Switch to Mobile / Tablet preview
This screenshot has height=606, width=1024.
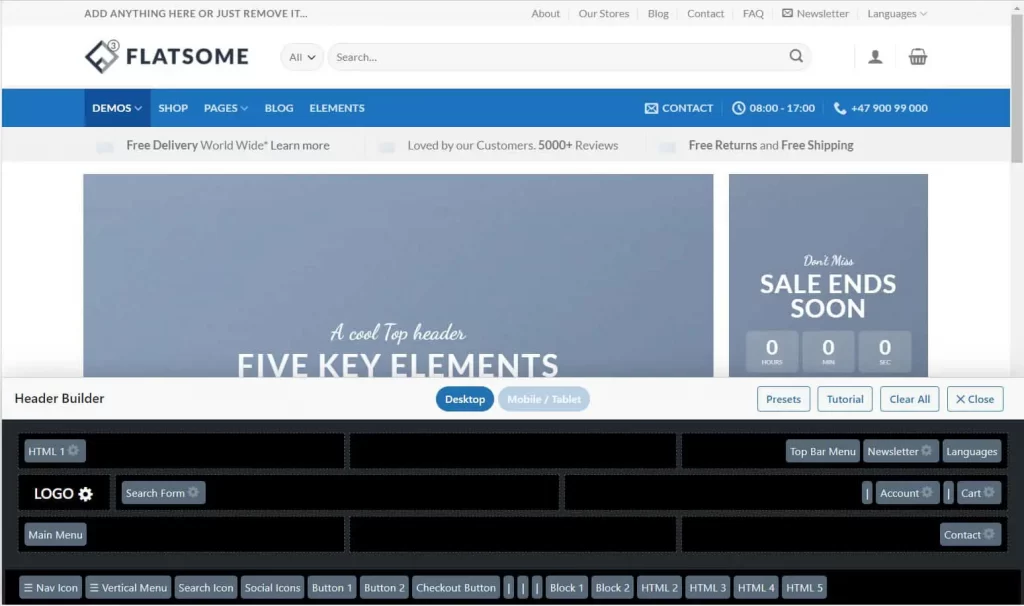click(x=543, y=398)
